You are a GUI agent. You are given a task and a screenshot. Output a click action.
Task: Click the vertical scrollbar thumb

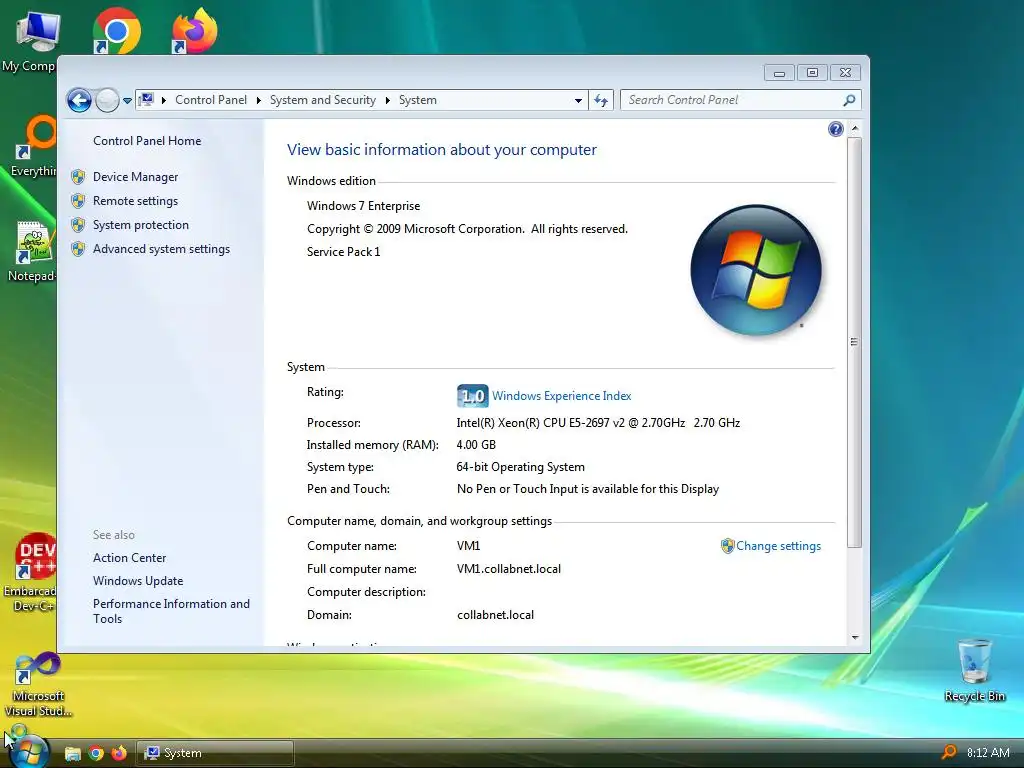pos(854,342)
